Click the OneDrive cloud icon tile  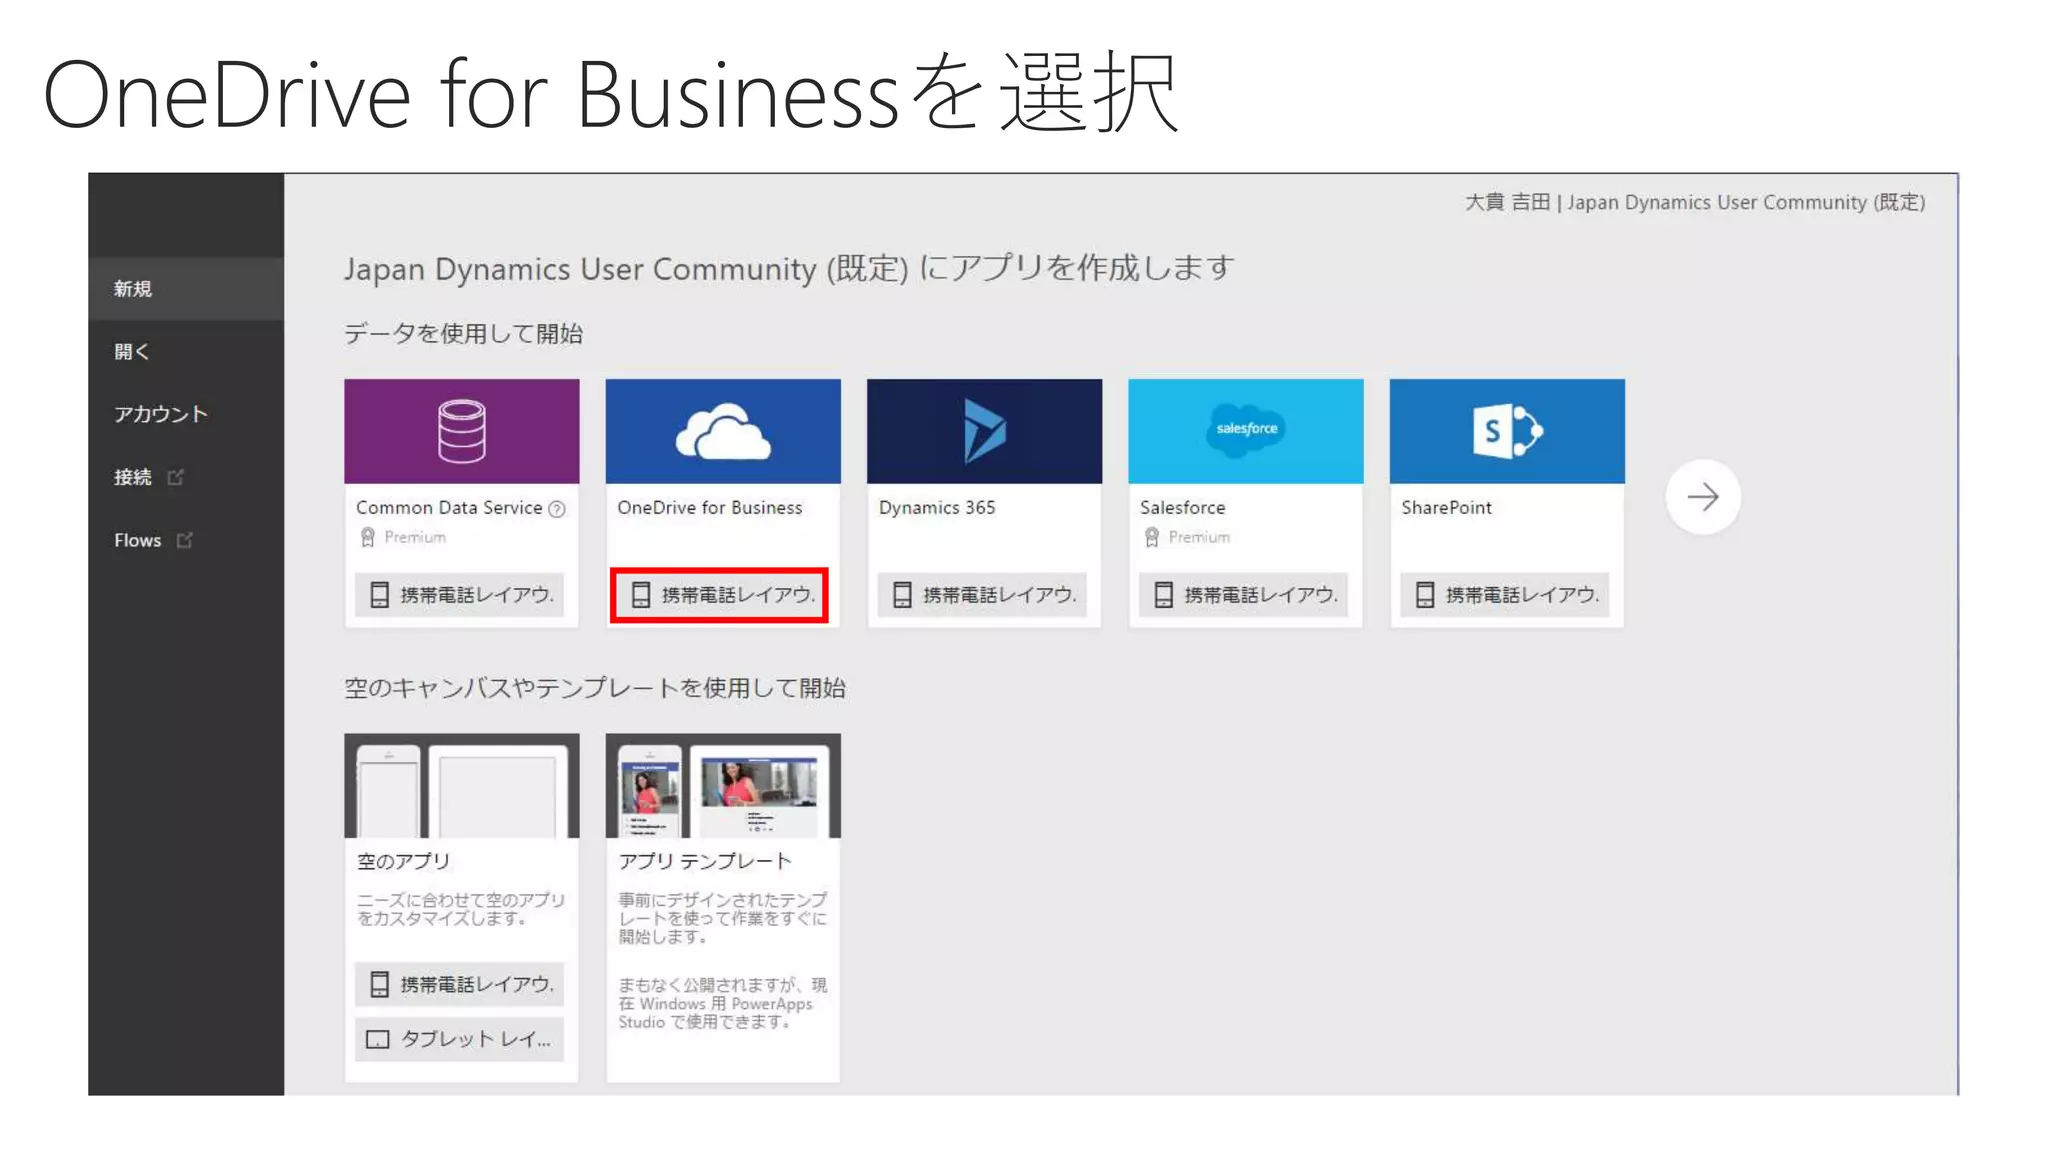(723, 431)
